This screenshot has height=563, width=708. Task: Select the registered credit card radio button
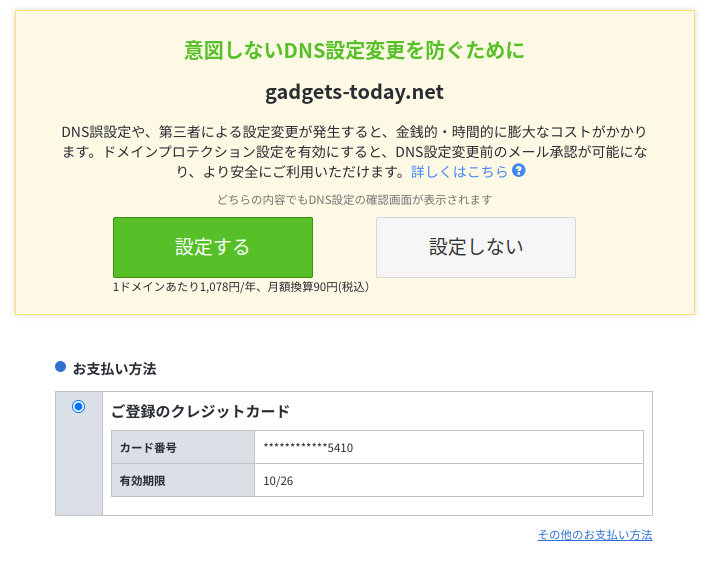79,406
